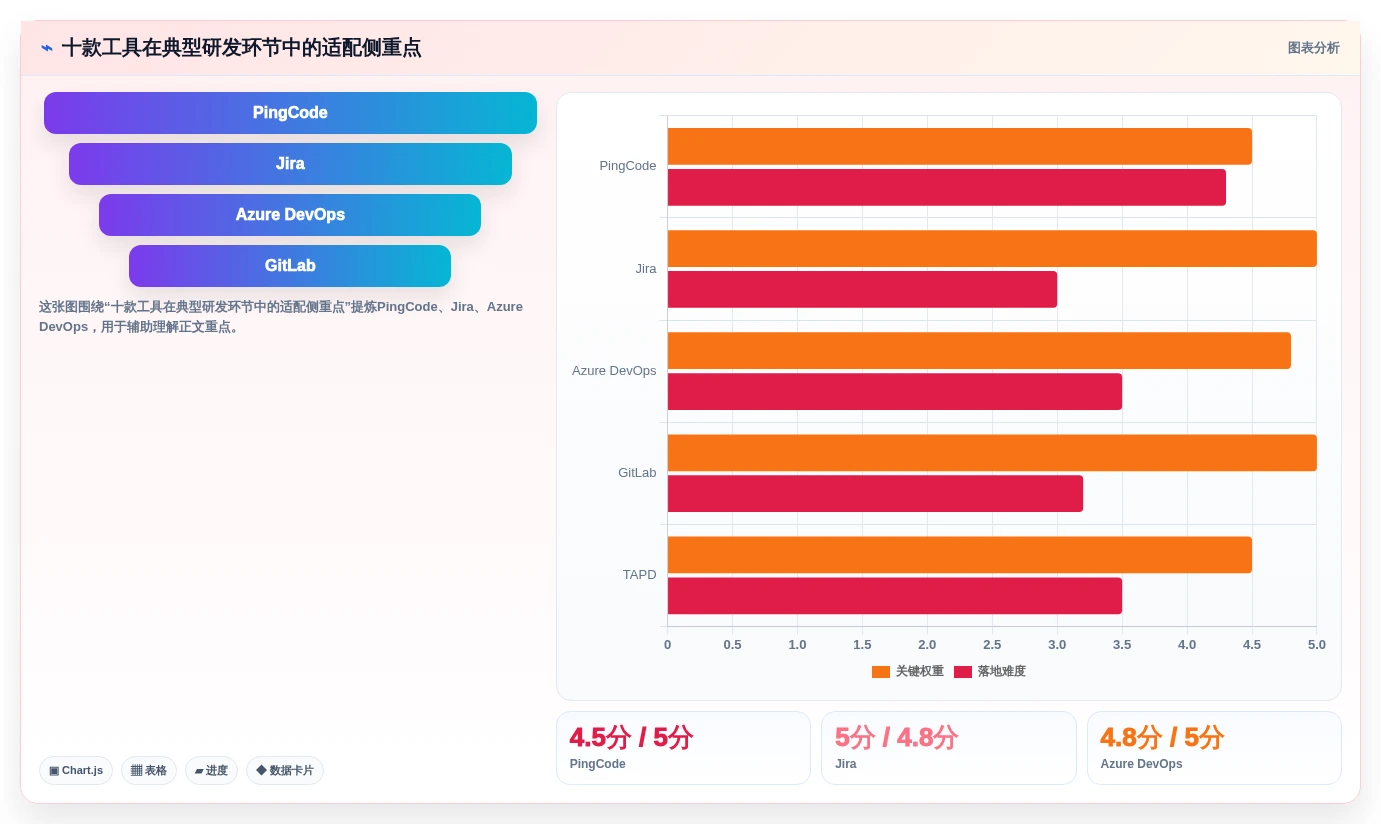Click the 表格 tag chip
This screenshot has height=824, width=1381.
[149, 770]
